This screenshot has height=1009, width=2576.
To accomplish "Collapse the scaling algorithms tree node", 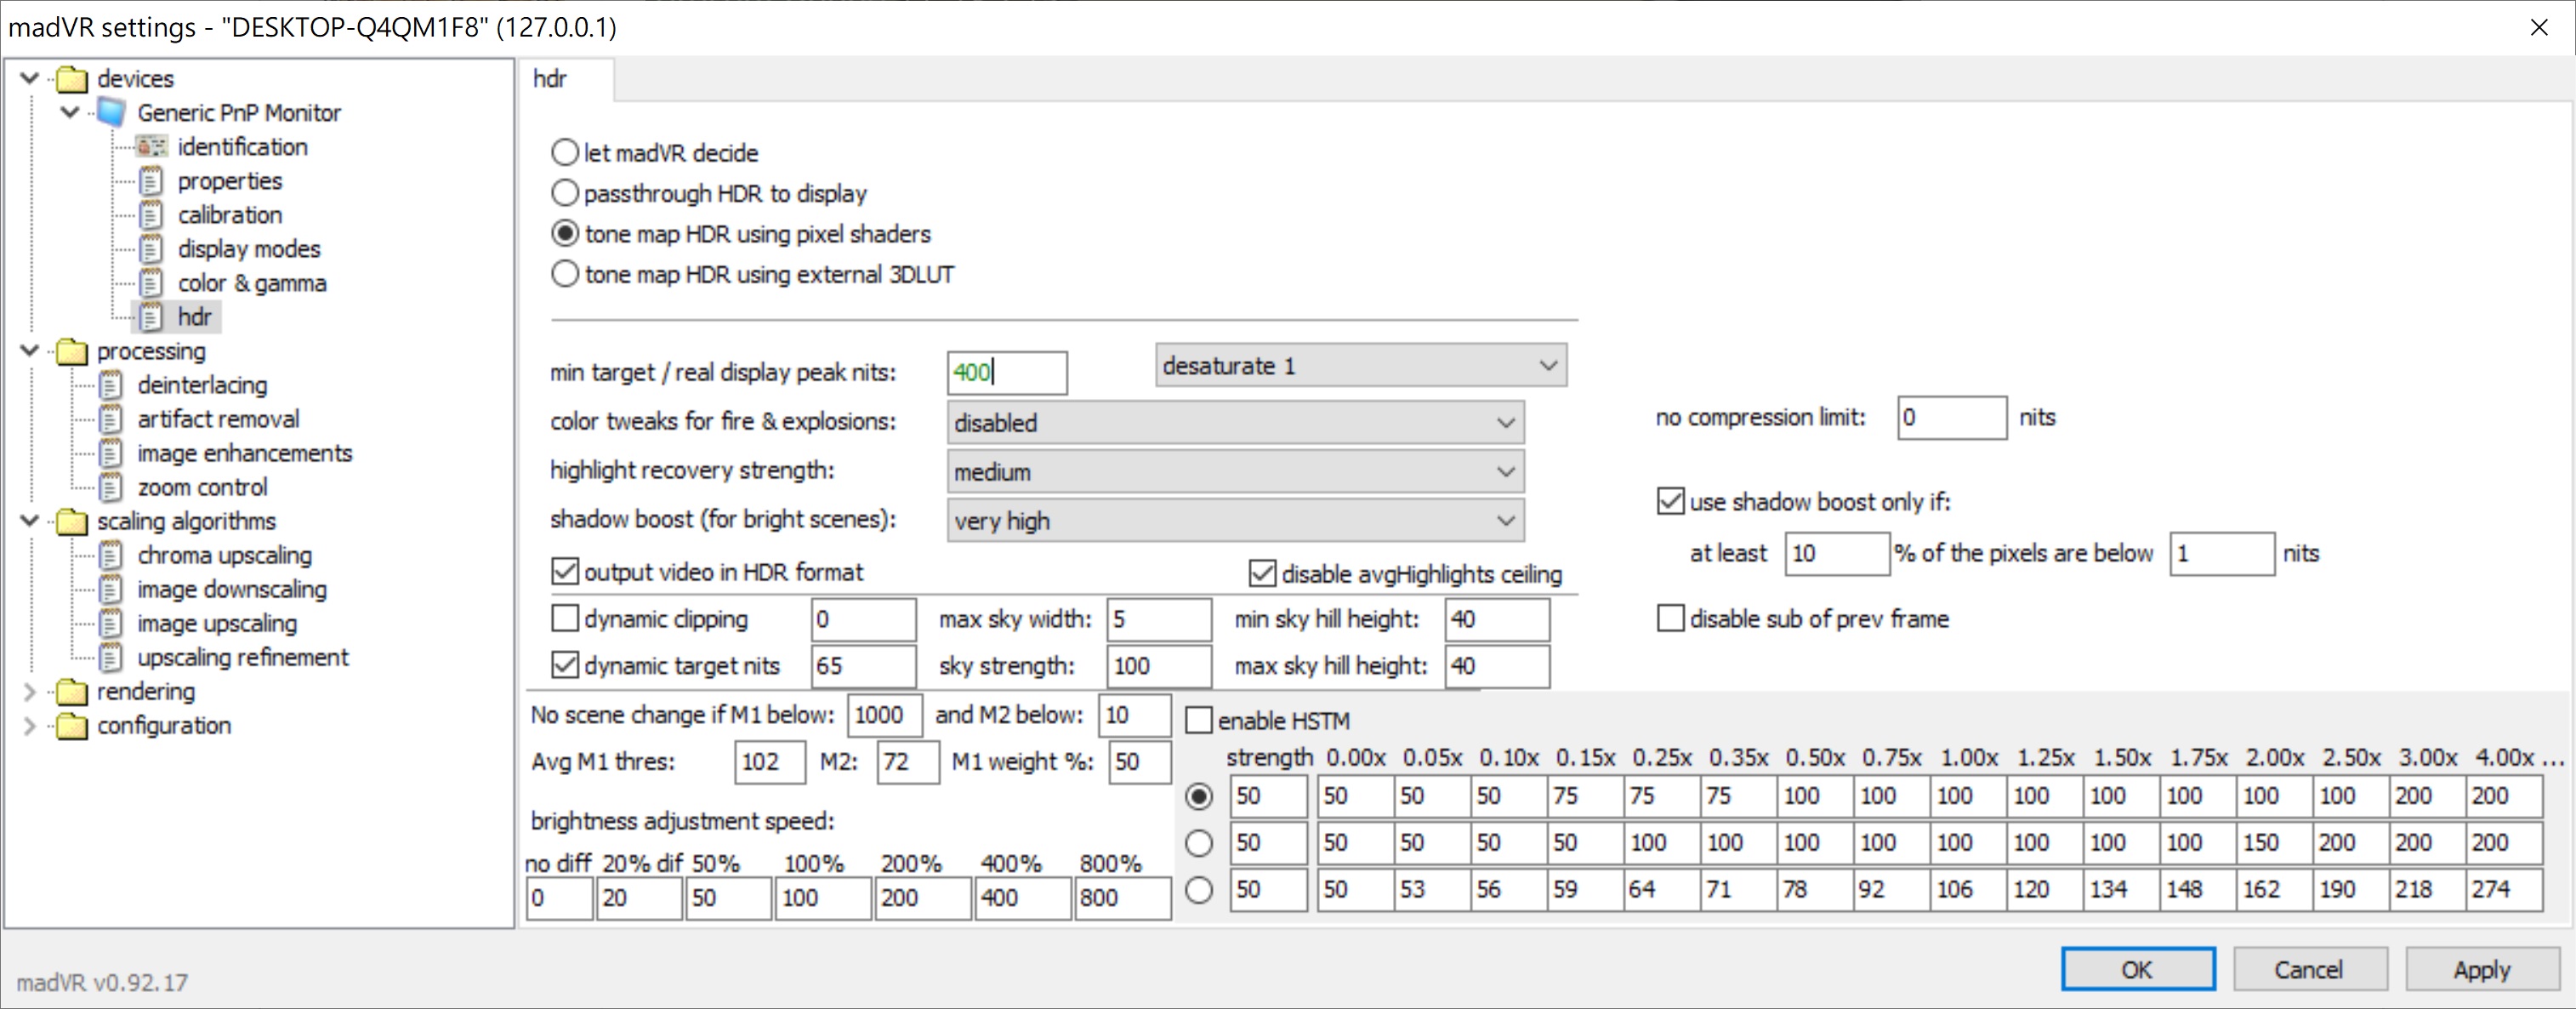I will coord(30,521).
